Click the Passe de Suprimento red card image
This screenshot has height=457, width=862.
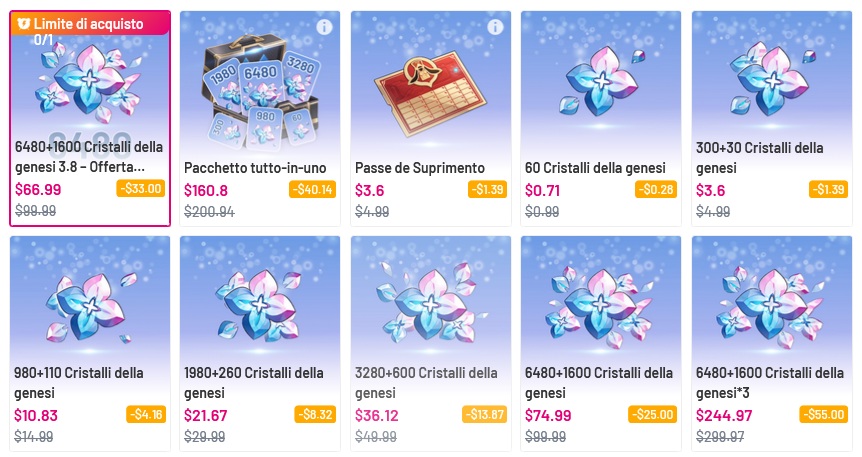(430, 93)
